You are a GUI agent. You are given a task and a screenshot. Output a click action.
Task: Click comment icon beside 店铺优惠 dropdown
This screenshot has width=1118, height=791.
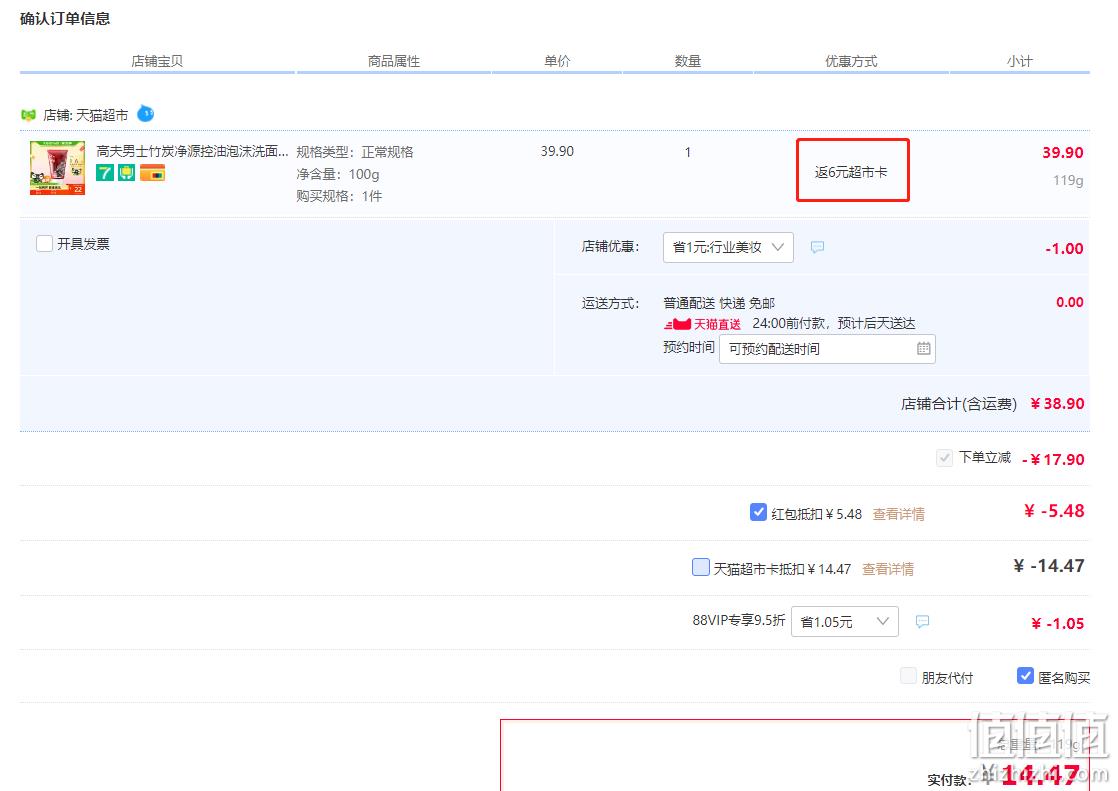[x=818, y=247]
